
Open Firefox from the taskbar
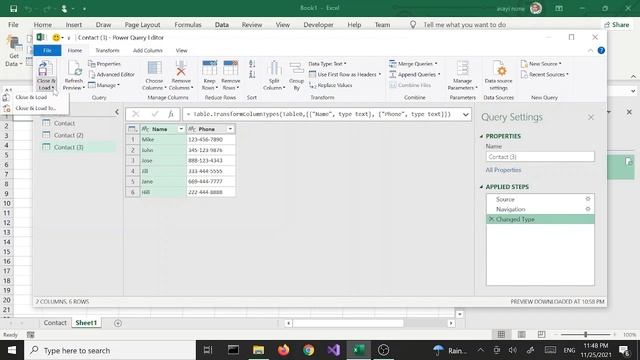(x=283, y=350)
